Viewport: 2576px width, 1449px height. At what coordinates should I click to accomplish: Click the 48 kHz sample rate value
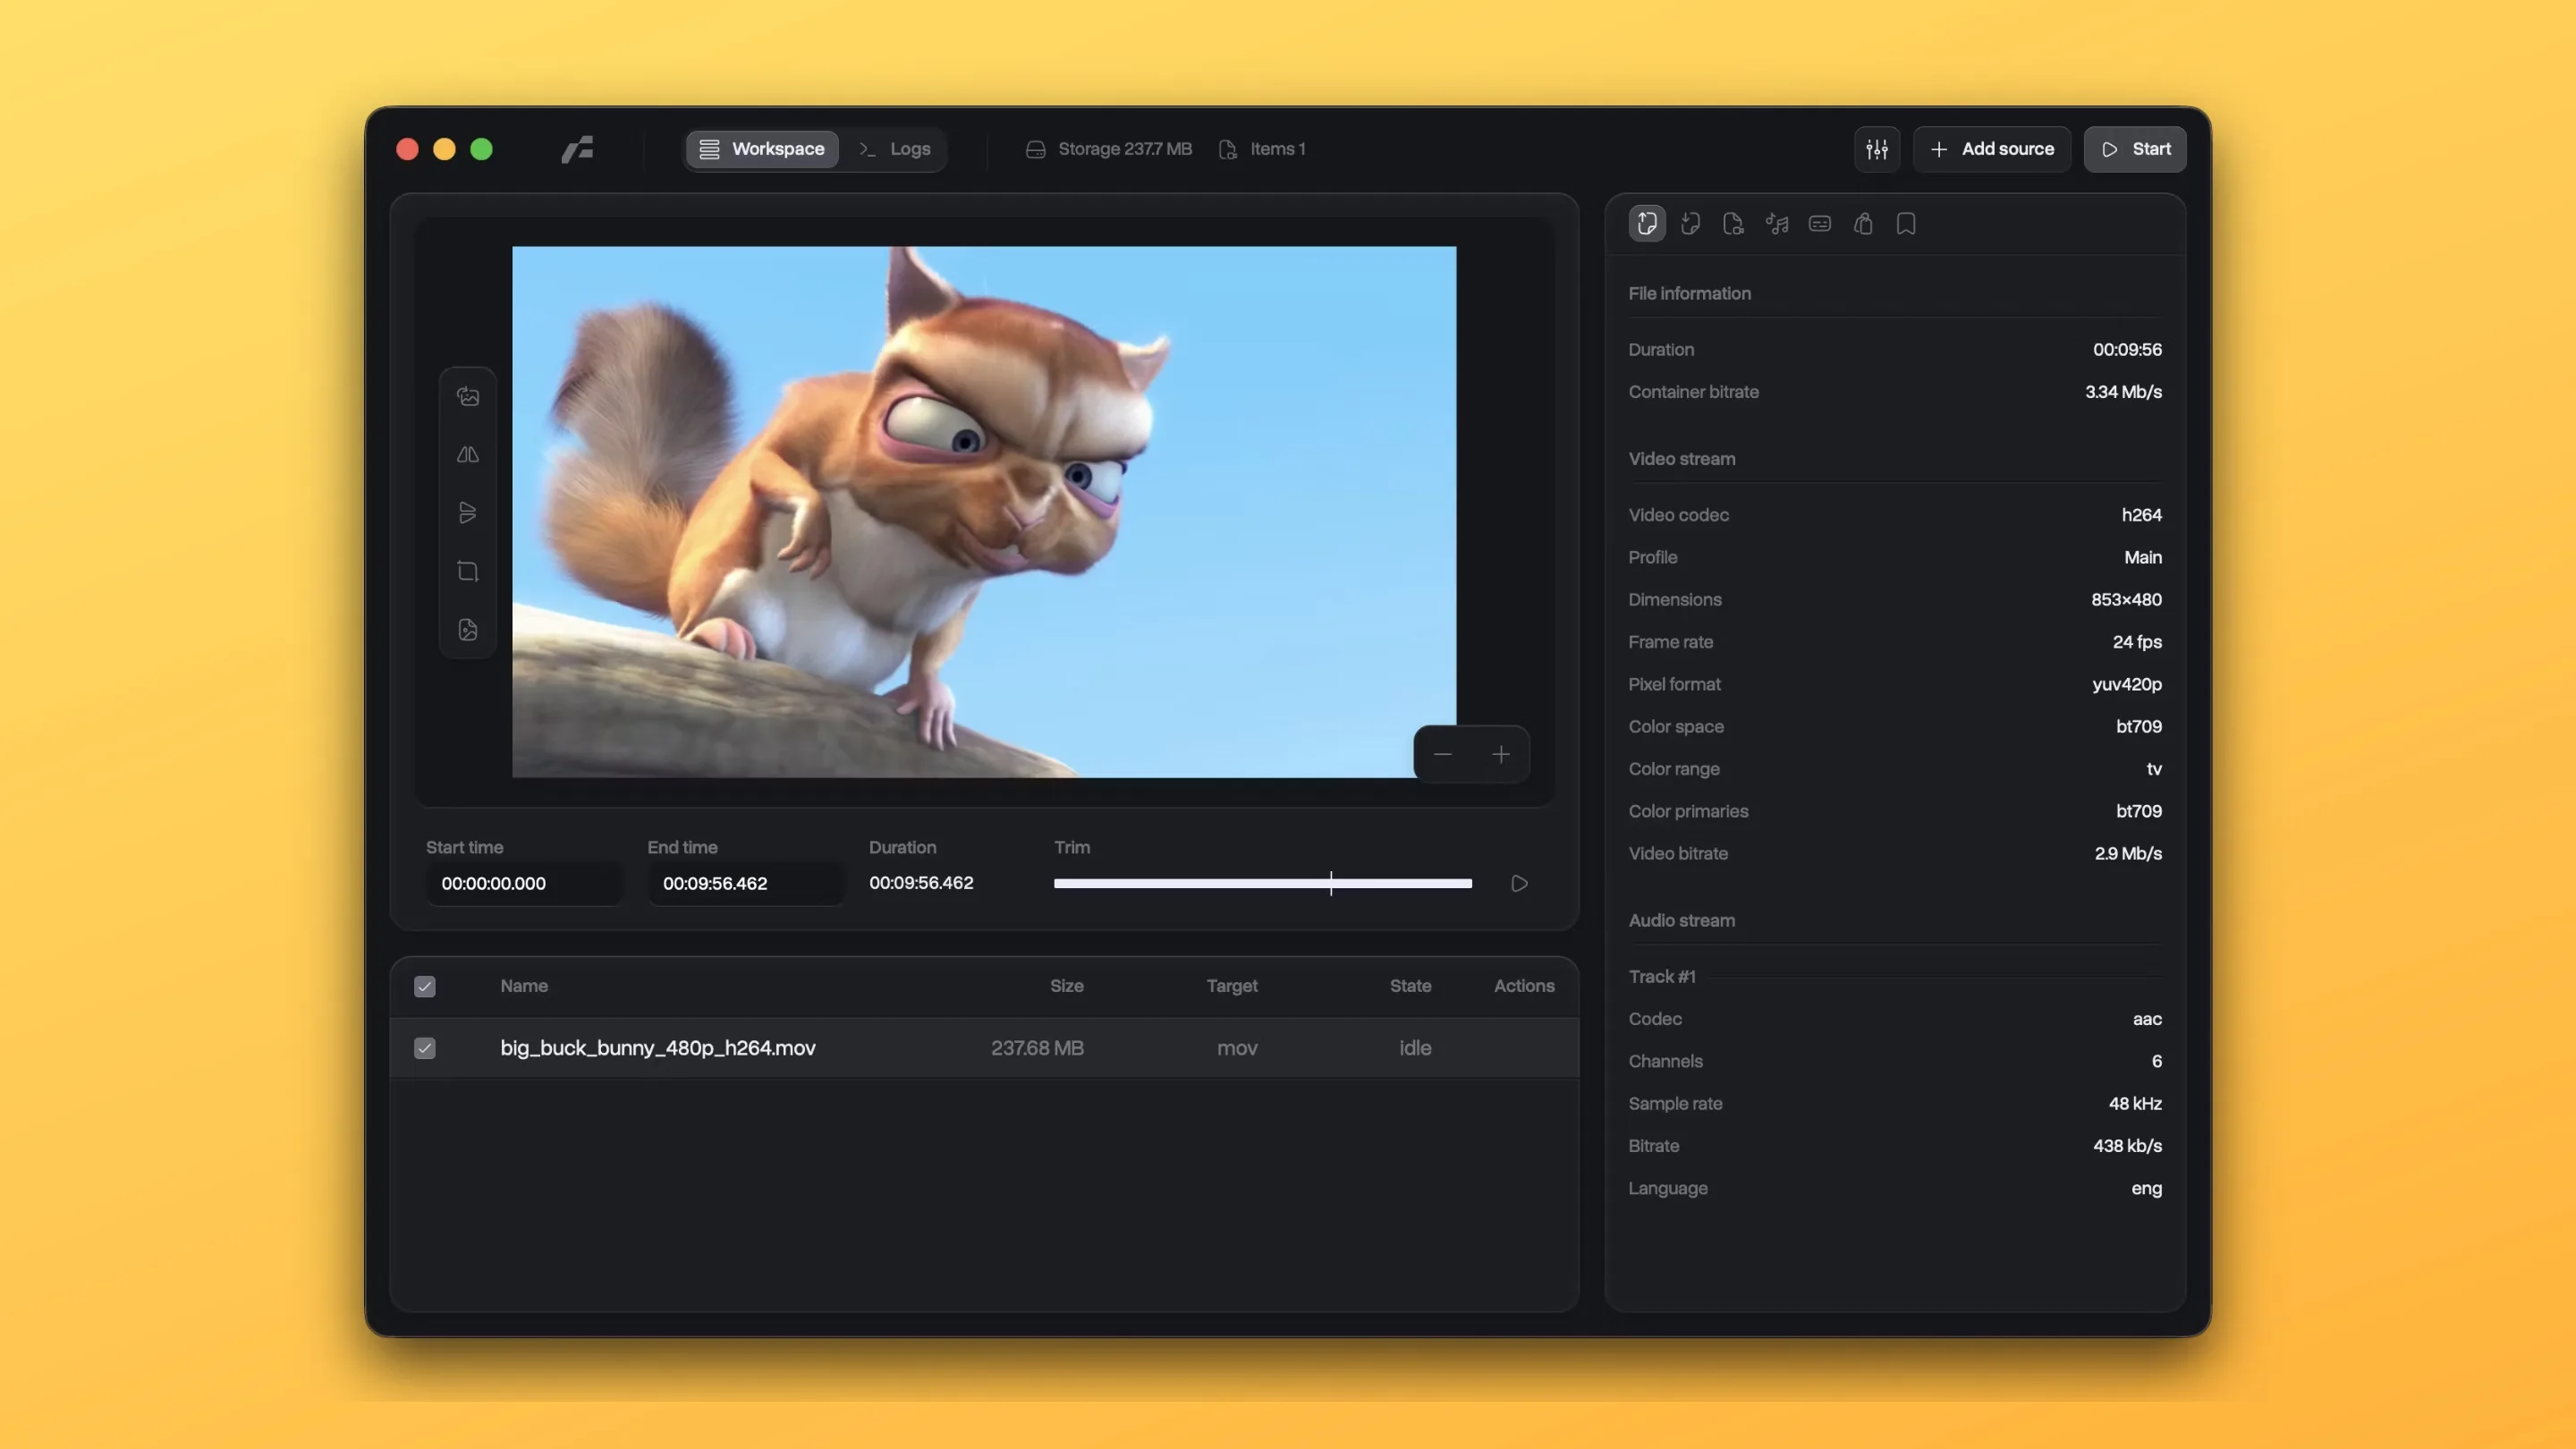(2135, 1104)
